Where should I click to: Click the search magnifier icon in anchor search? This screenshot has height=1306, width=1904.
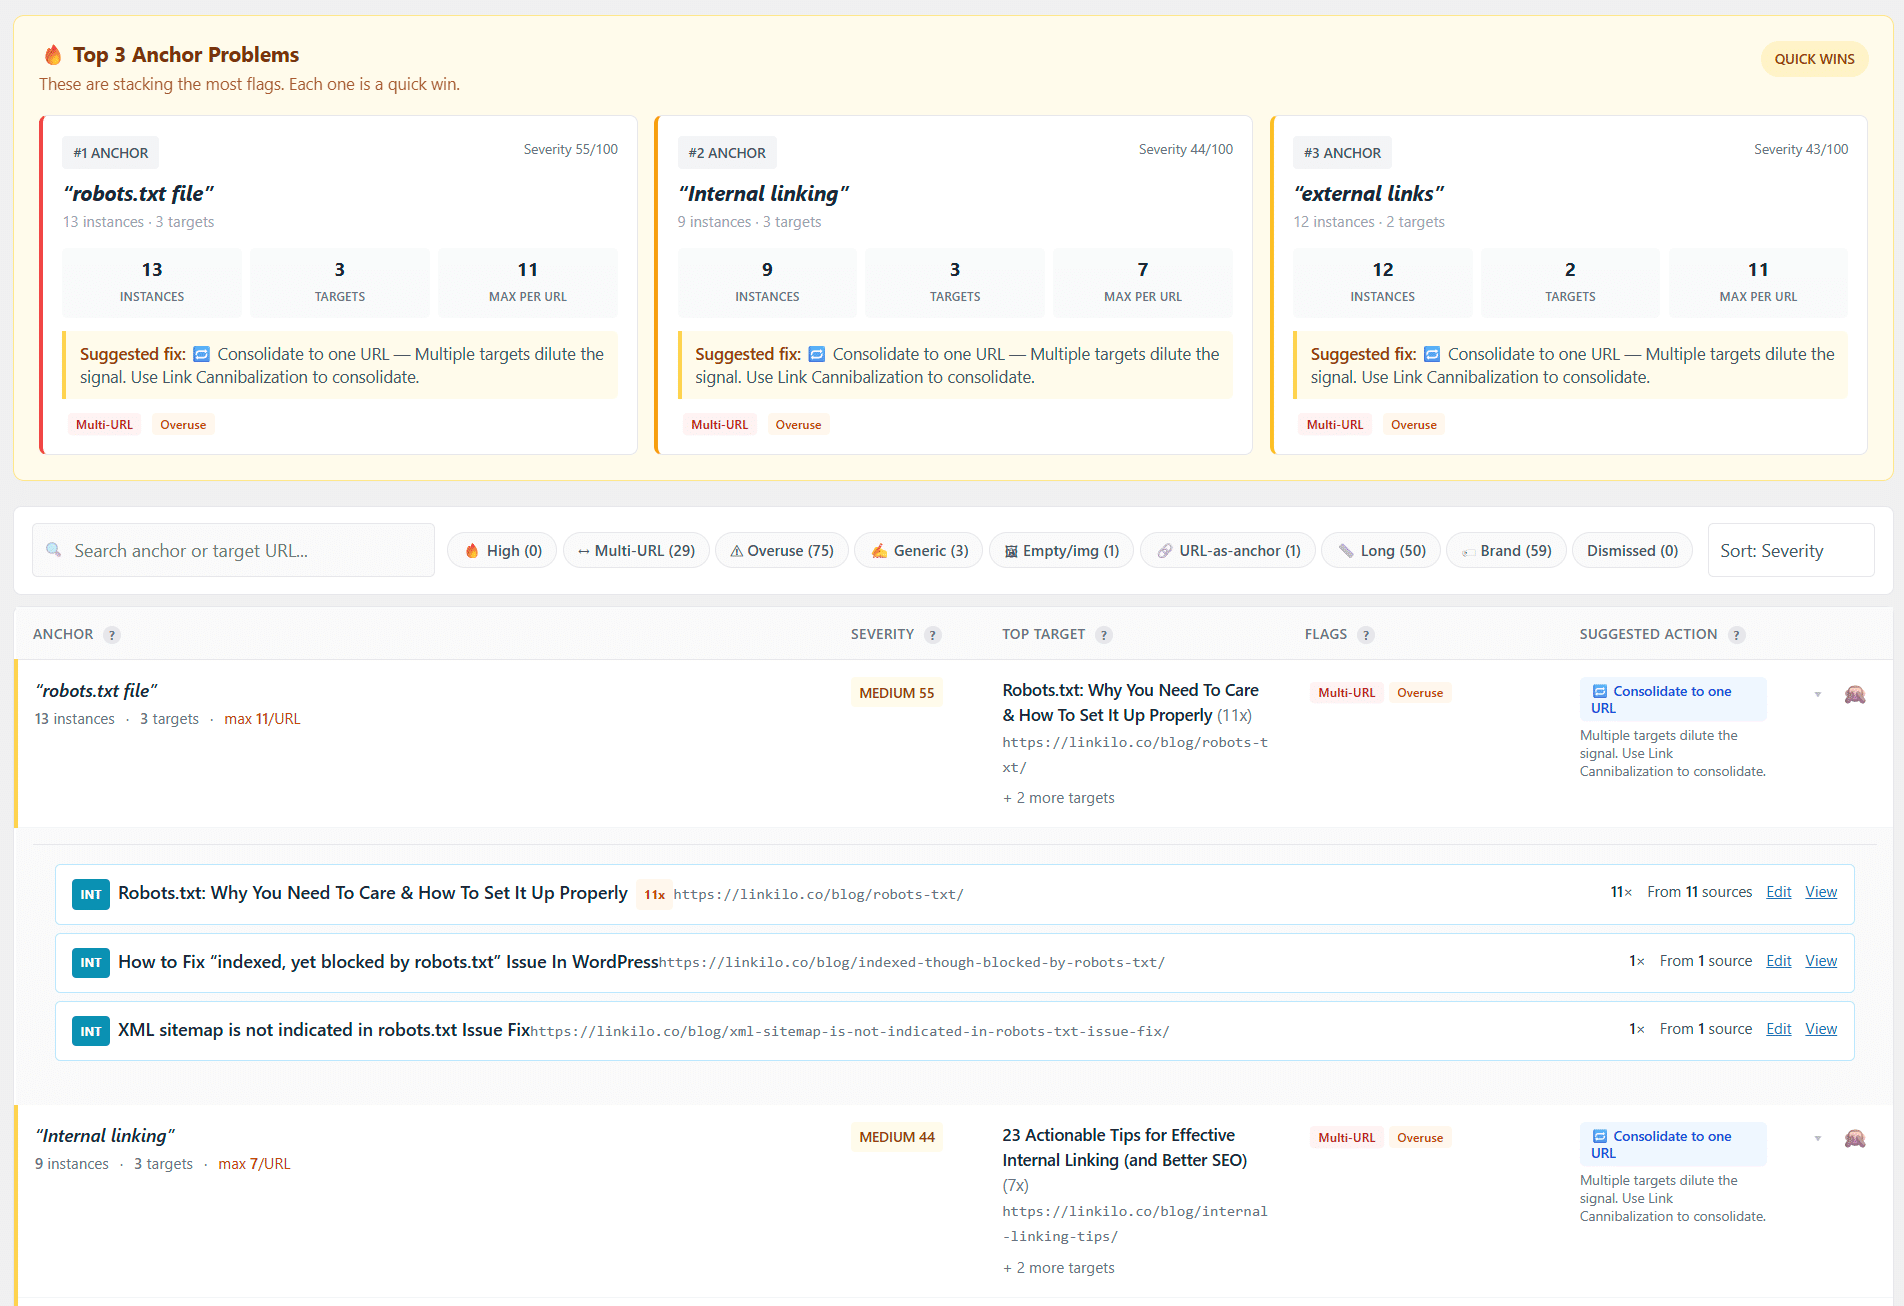pyautogui.click(x=54, y=550)
